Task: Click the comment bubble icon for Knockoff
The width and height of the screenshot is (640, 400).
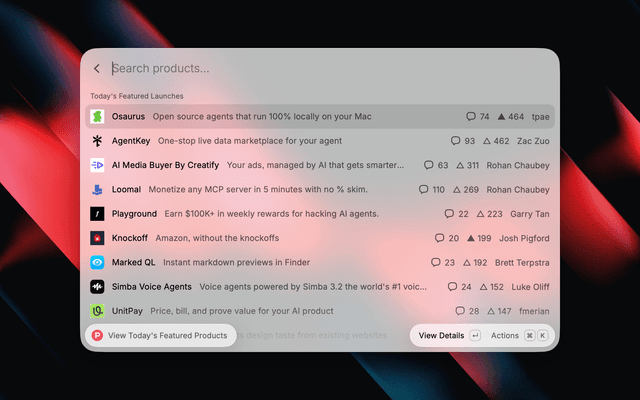Action: pyautogui.click(x=439, y=238)
